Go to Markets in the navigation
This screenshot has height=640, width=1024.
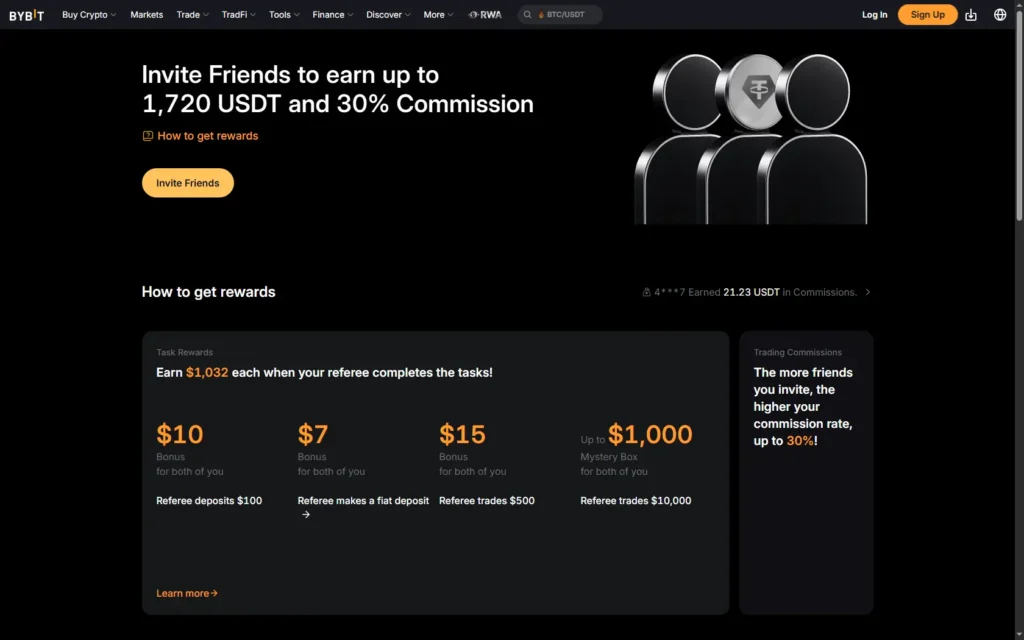coord(146,14)
